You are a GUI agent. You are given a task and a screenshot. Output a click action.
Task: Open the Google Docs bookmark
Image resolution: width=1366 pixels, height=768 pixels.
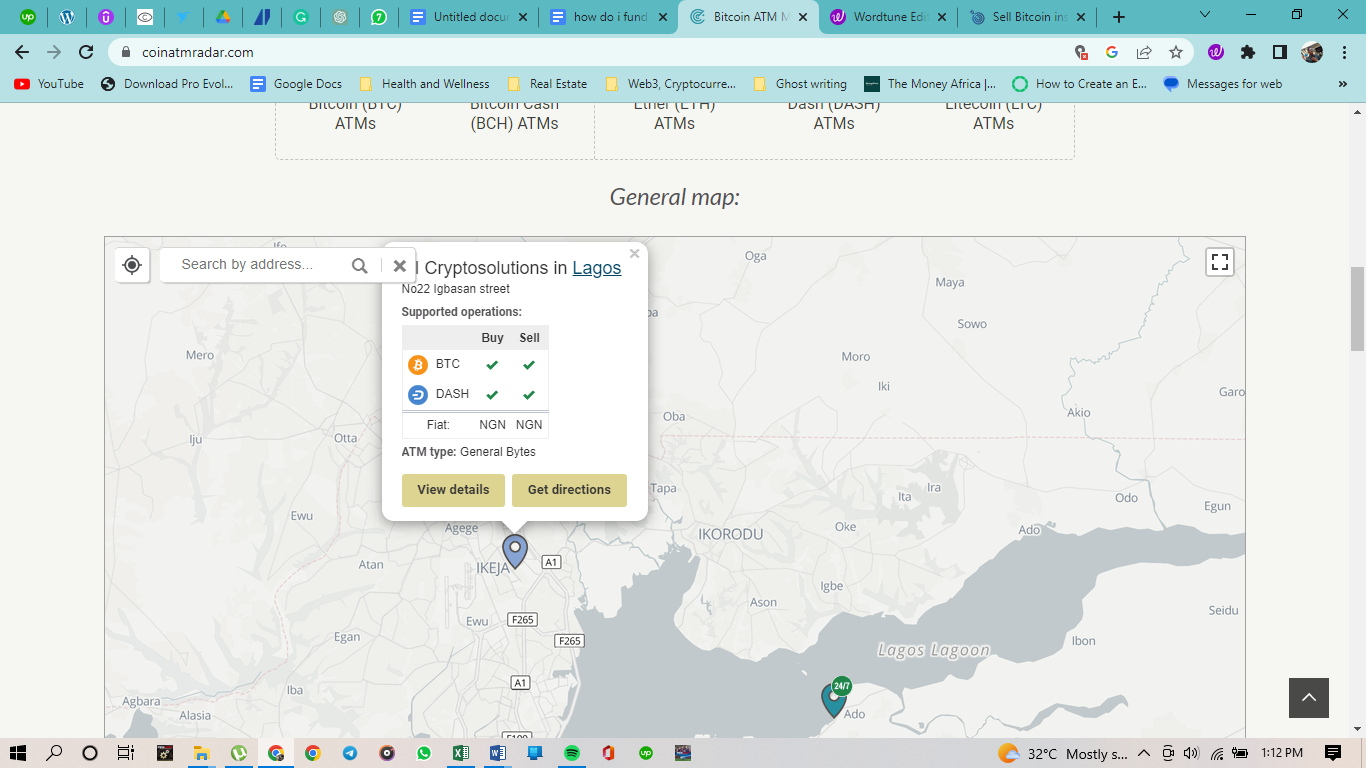click(296, 84)
